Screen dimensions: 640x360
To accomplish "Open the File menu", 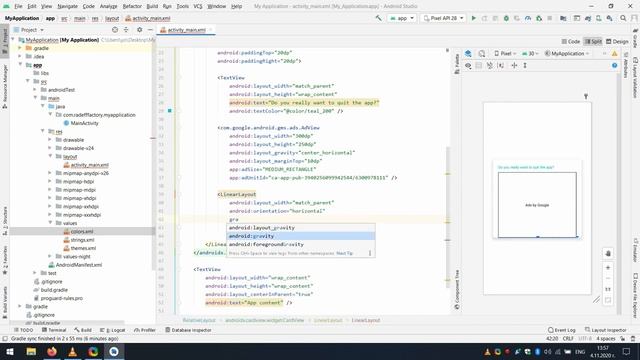I will coord(18,6).
